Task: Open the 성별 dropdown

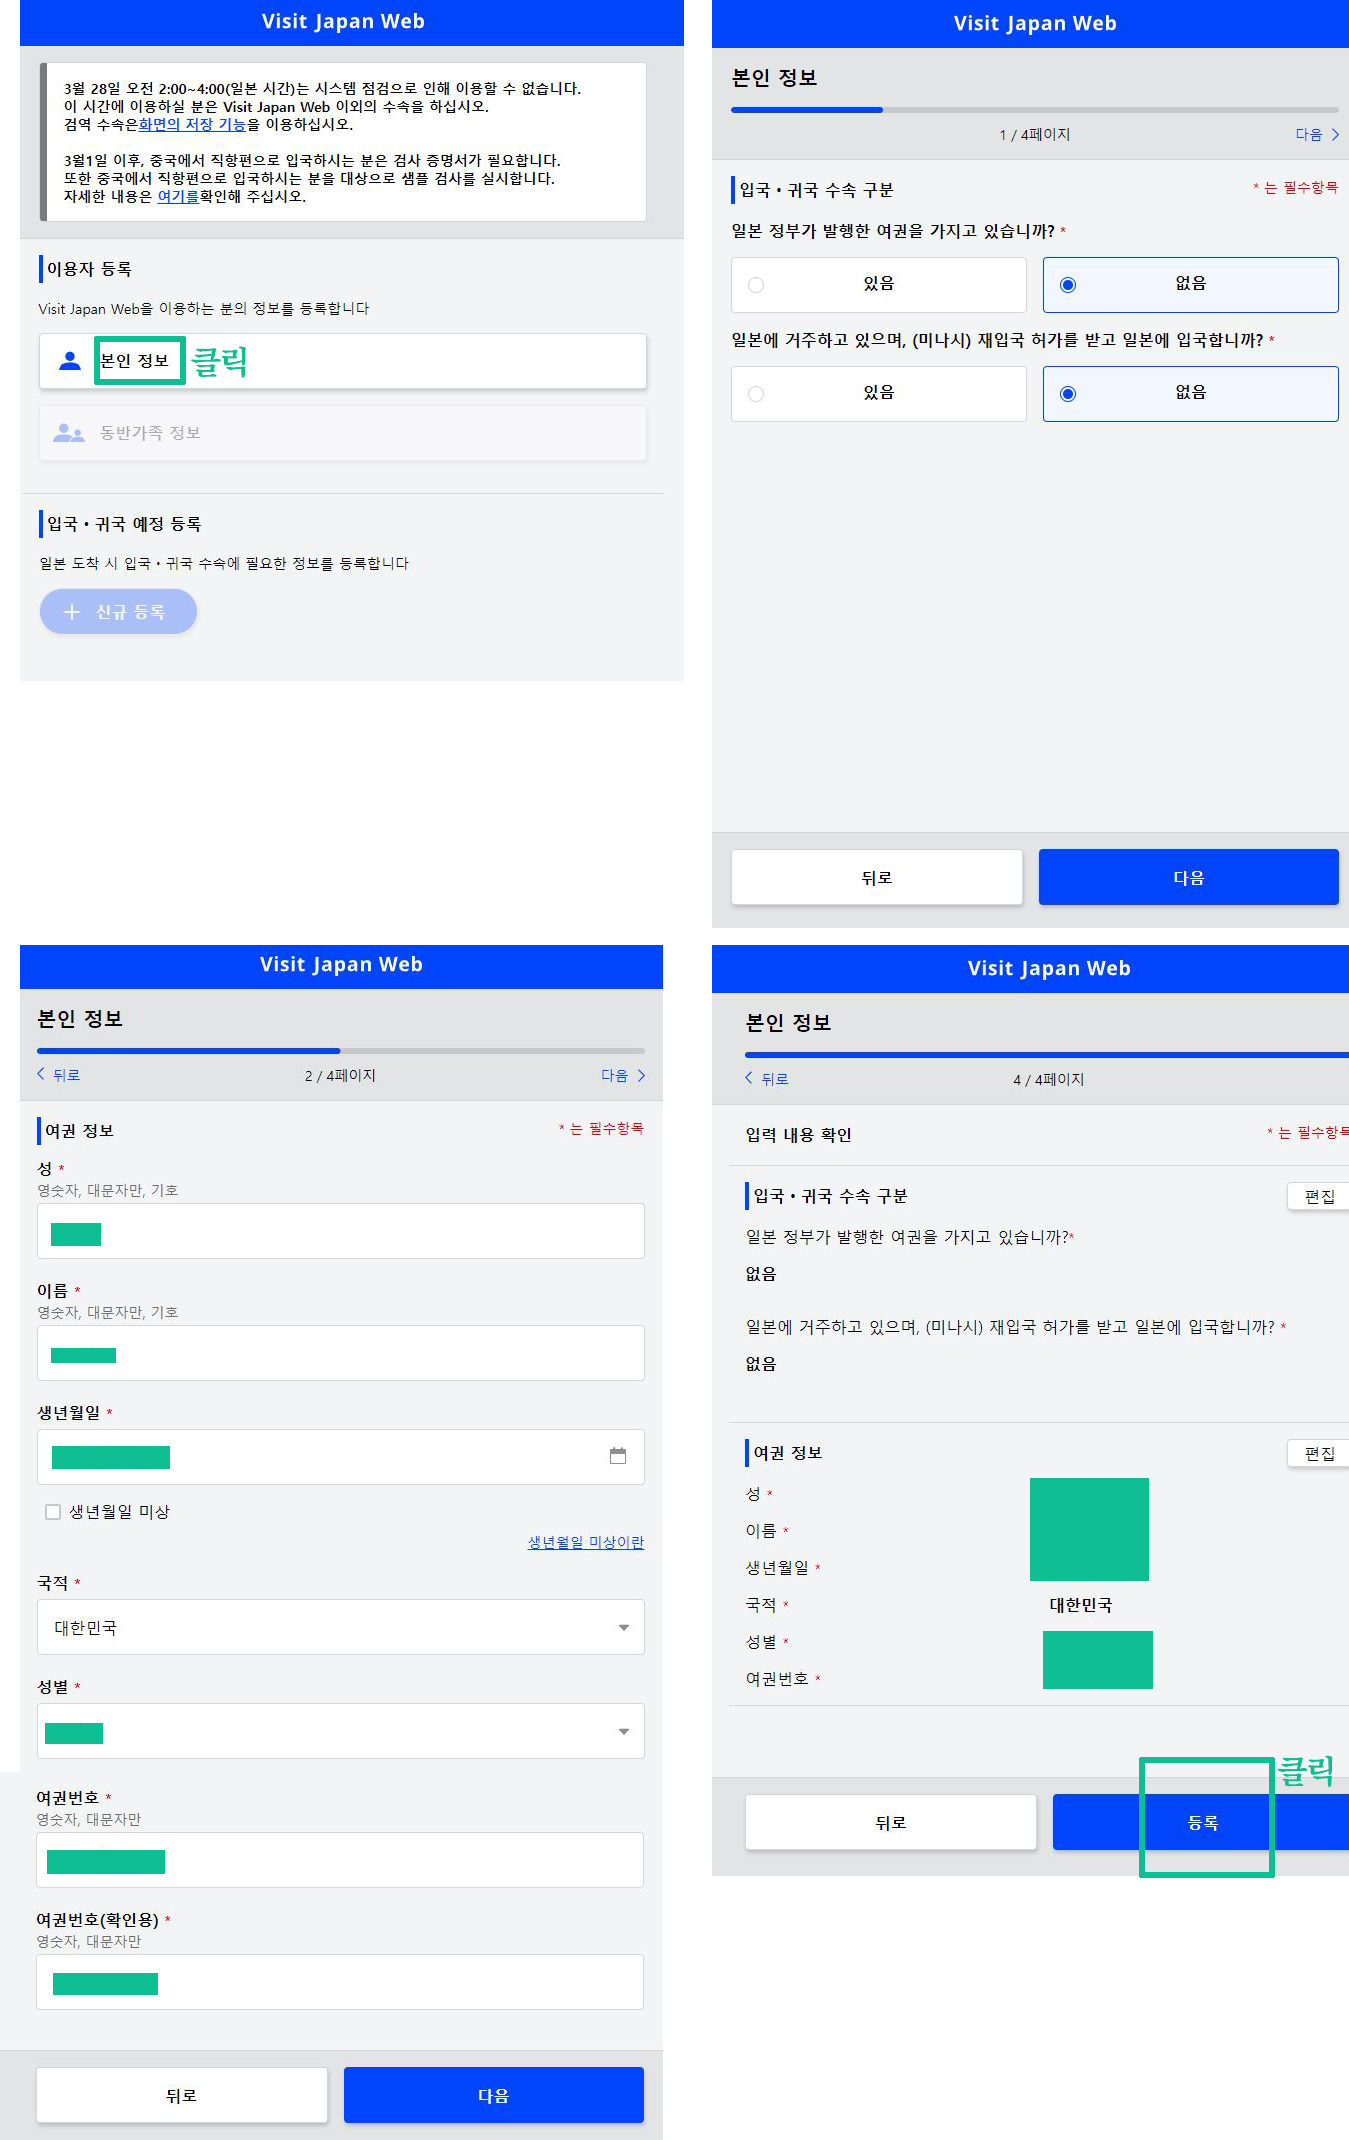Action: 341,1731
